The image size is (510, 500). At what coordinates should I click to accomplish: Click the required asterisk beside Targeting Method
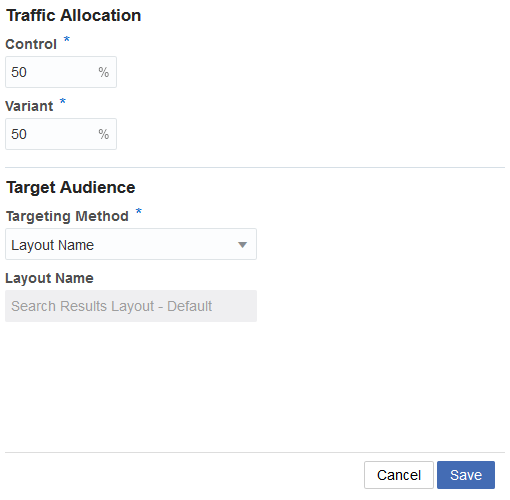[139, 211]
